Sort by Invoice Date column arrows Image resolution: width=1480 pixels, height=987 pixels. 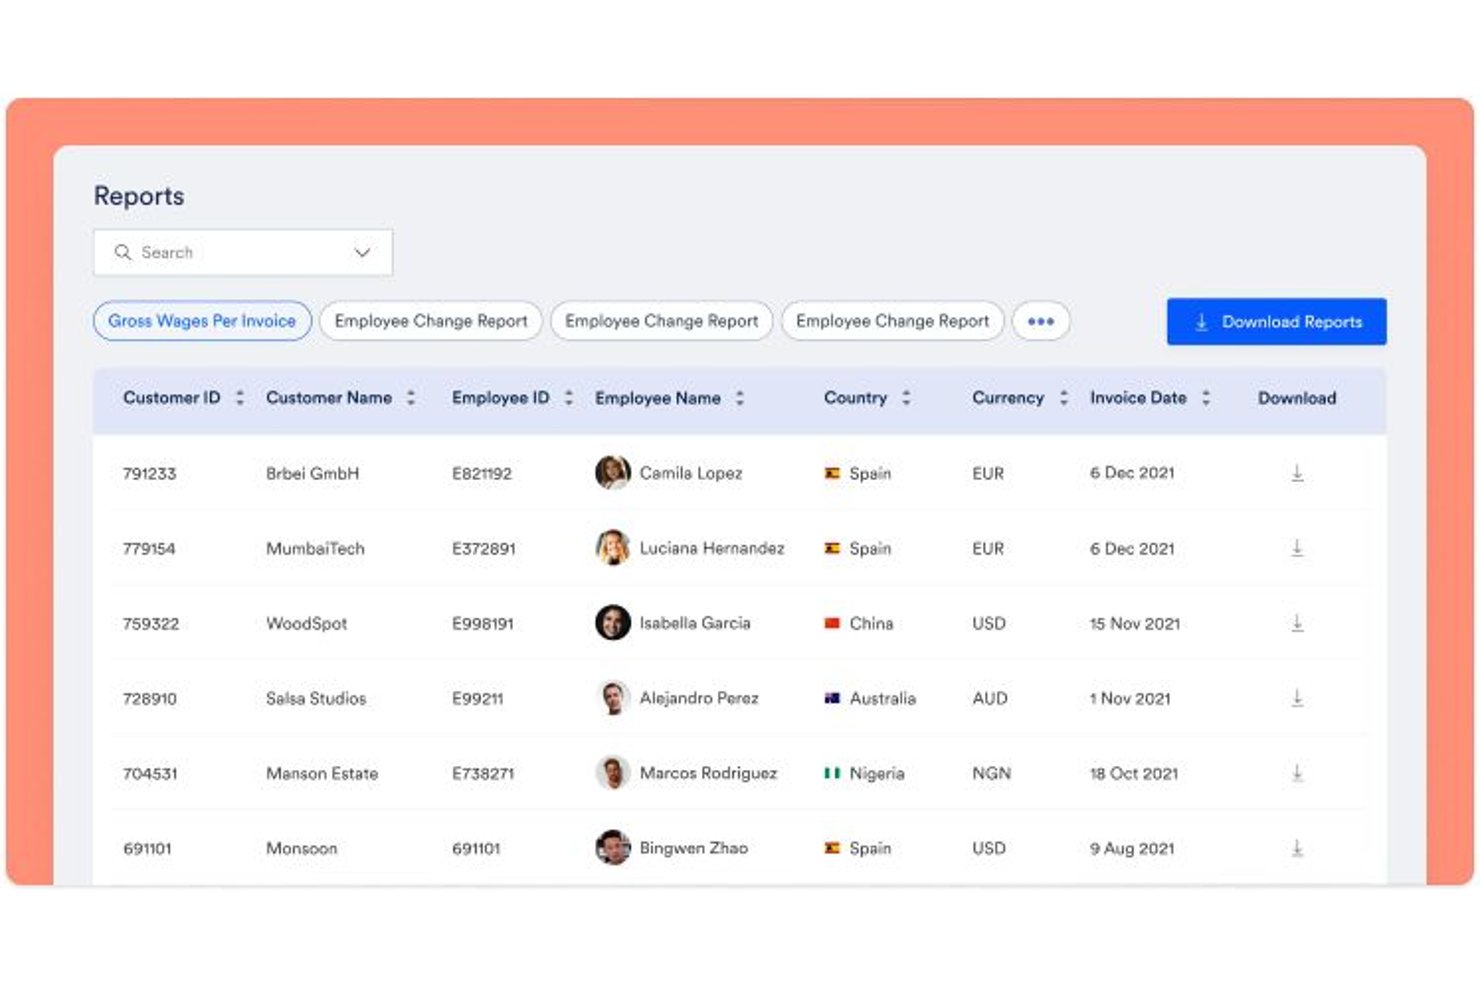1205,397
